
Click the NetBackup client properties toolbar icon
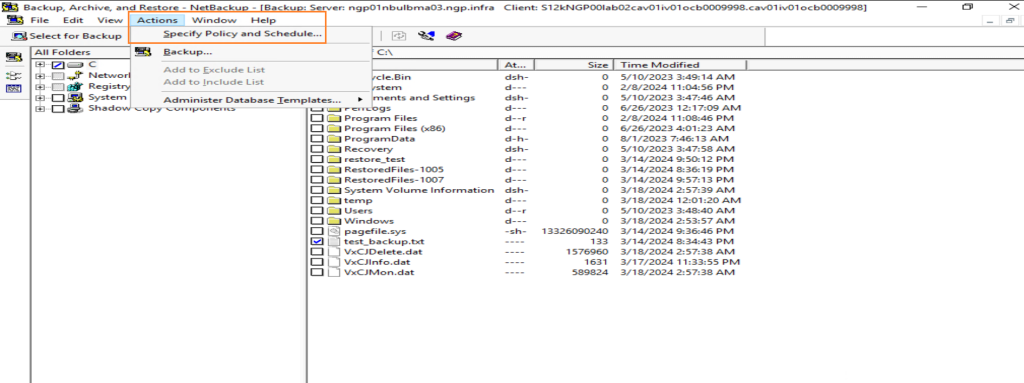pyautogui.click(x=426, y=36)
